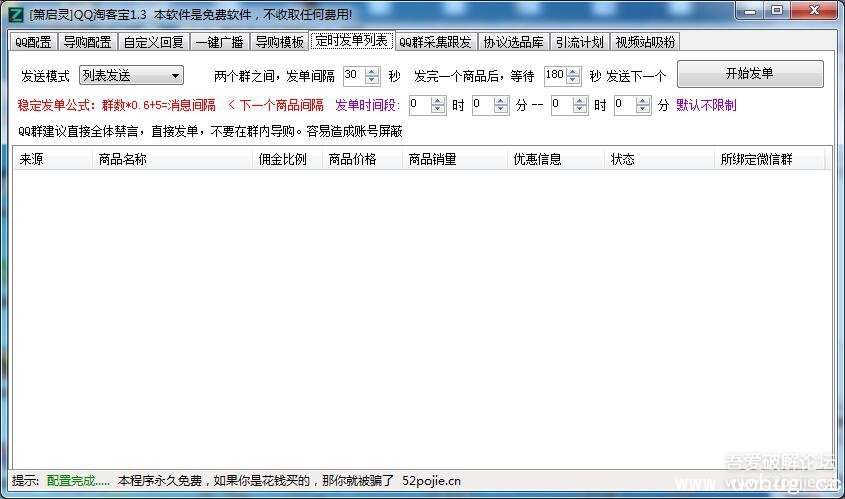The height and width of the screenshot is (499, 845).
Task: Click the 发单时间段 label
Action: point(368,105)
